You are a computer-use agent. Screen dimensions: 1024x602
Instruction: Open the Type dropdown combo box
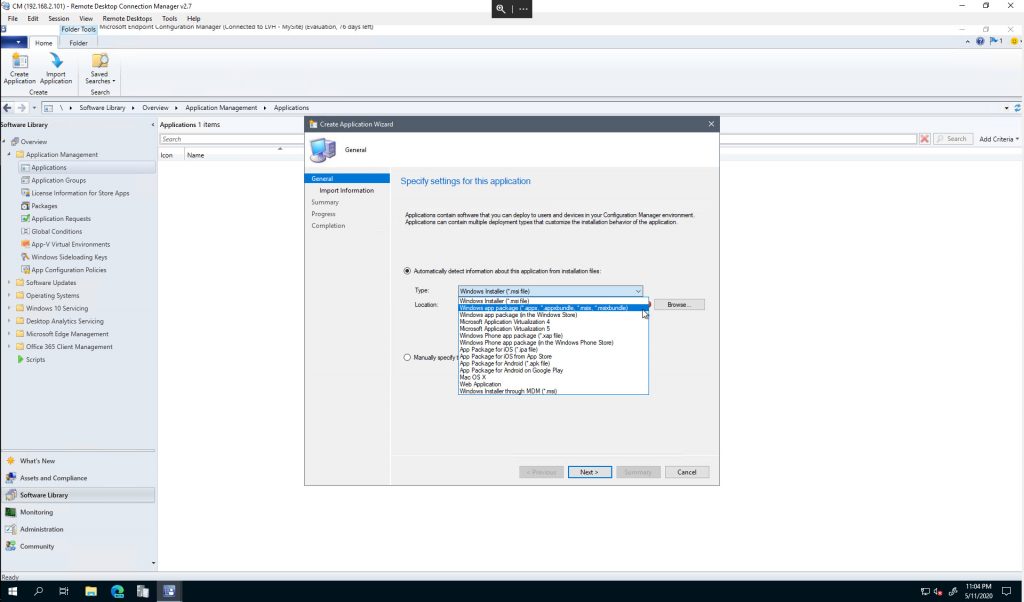tap(551, 291)
